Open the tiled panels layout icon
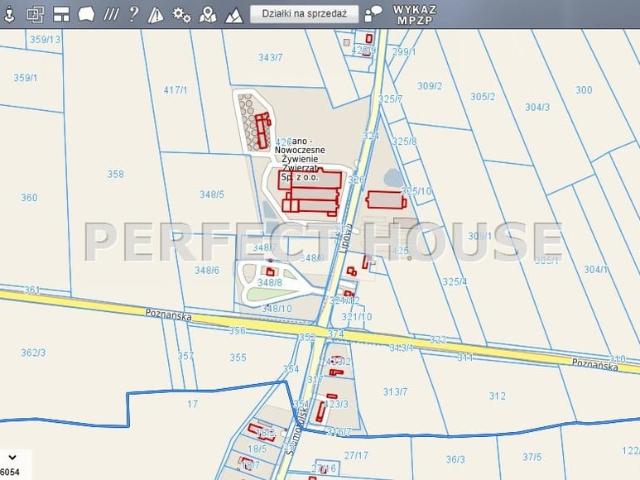Screen dimensions: 640x480 click(61, 15)
